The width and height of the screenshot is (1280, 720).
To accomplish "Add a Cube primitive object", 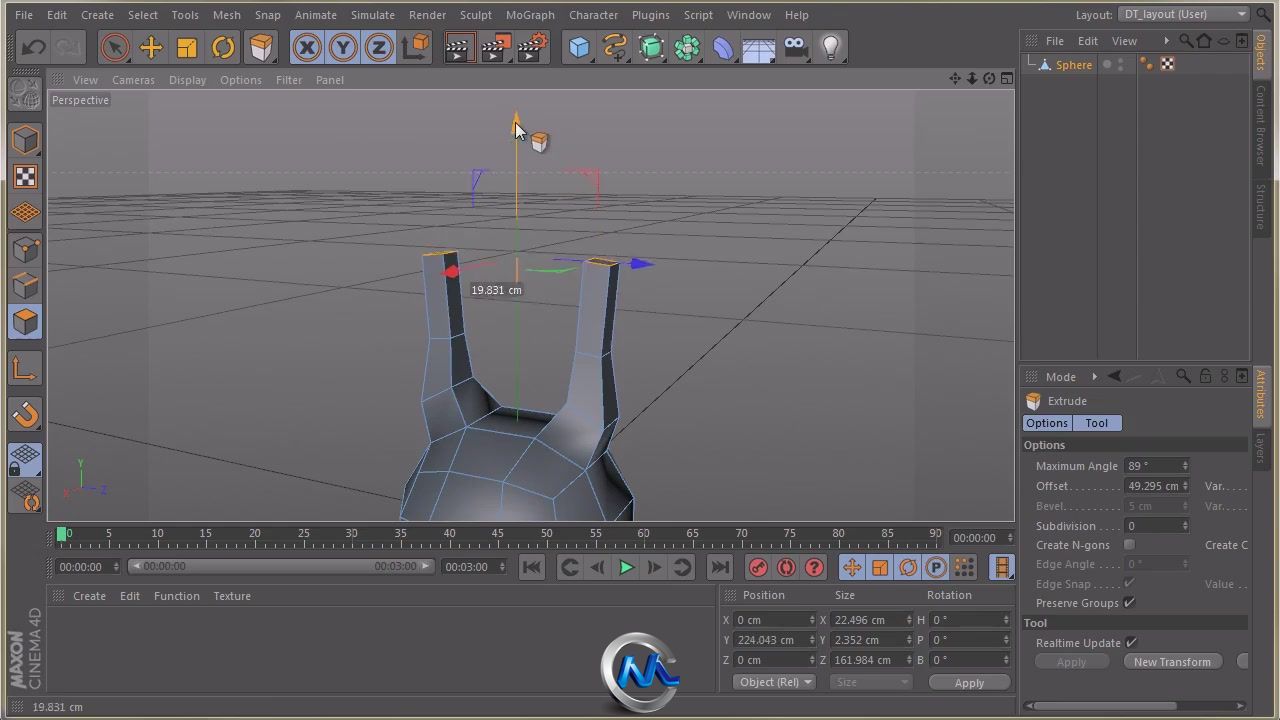I will pyautogui.click(x=579, y=47).
